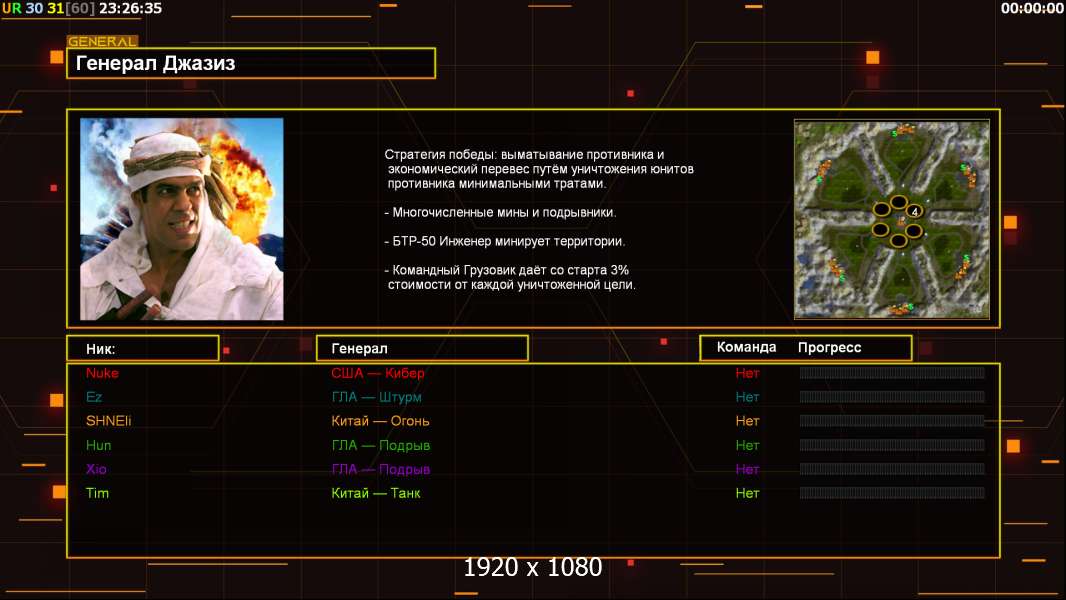The height and width of the screenshot is (600, 1066).
Task: Click the GENERAL label tag
Action: click(x=103, y=41)
